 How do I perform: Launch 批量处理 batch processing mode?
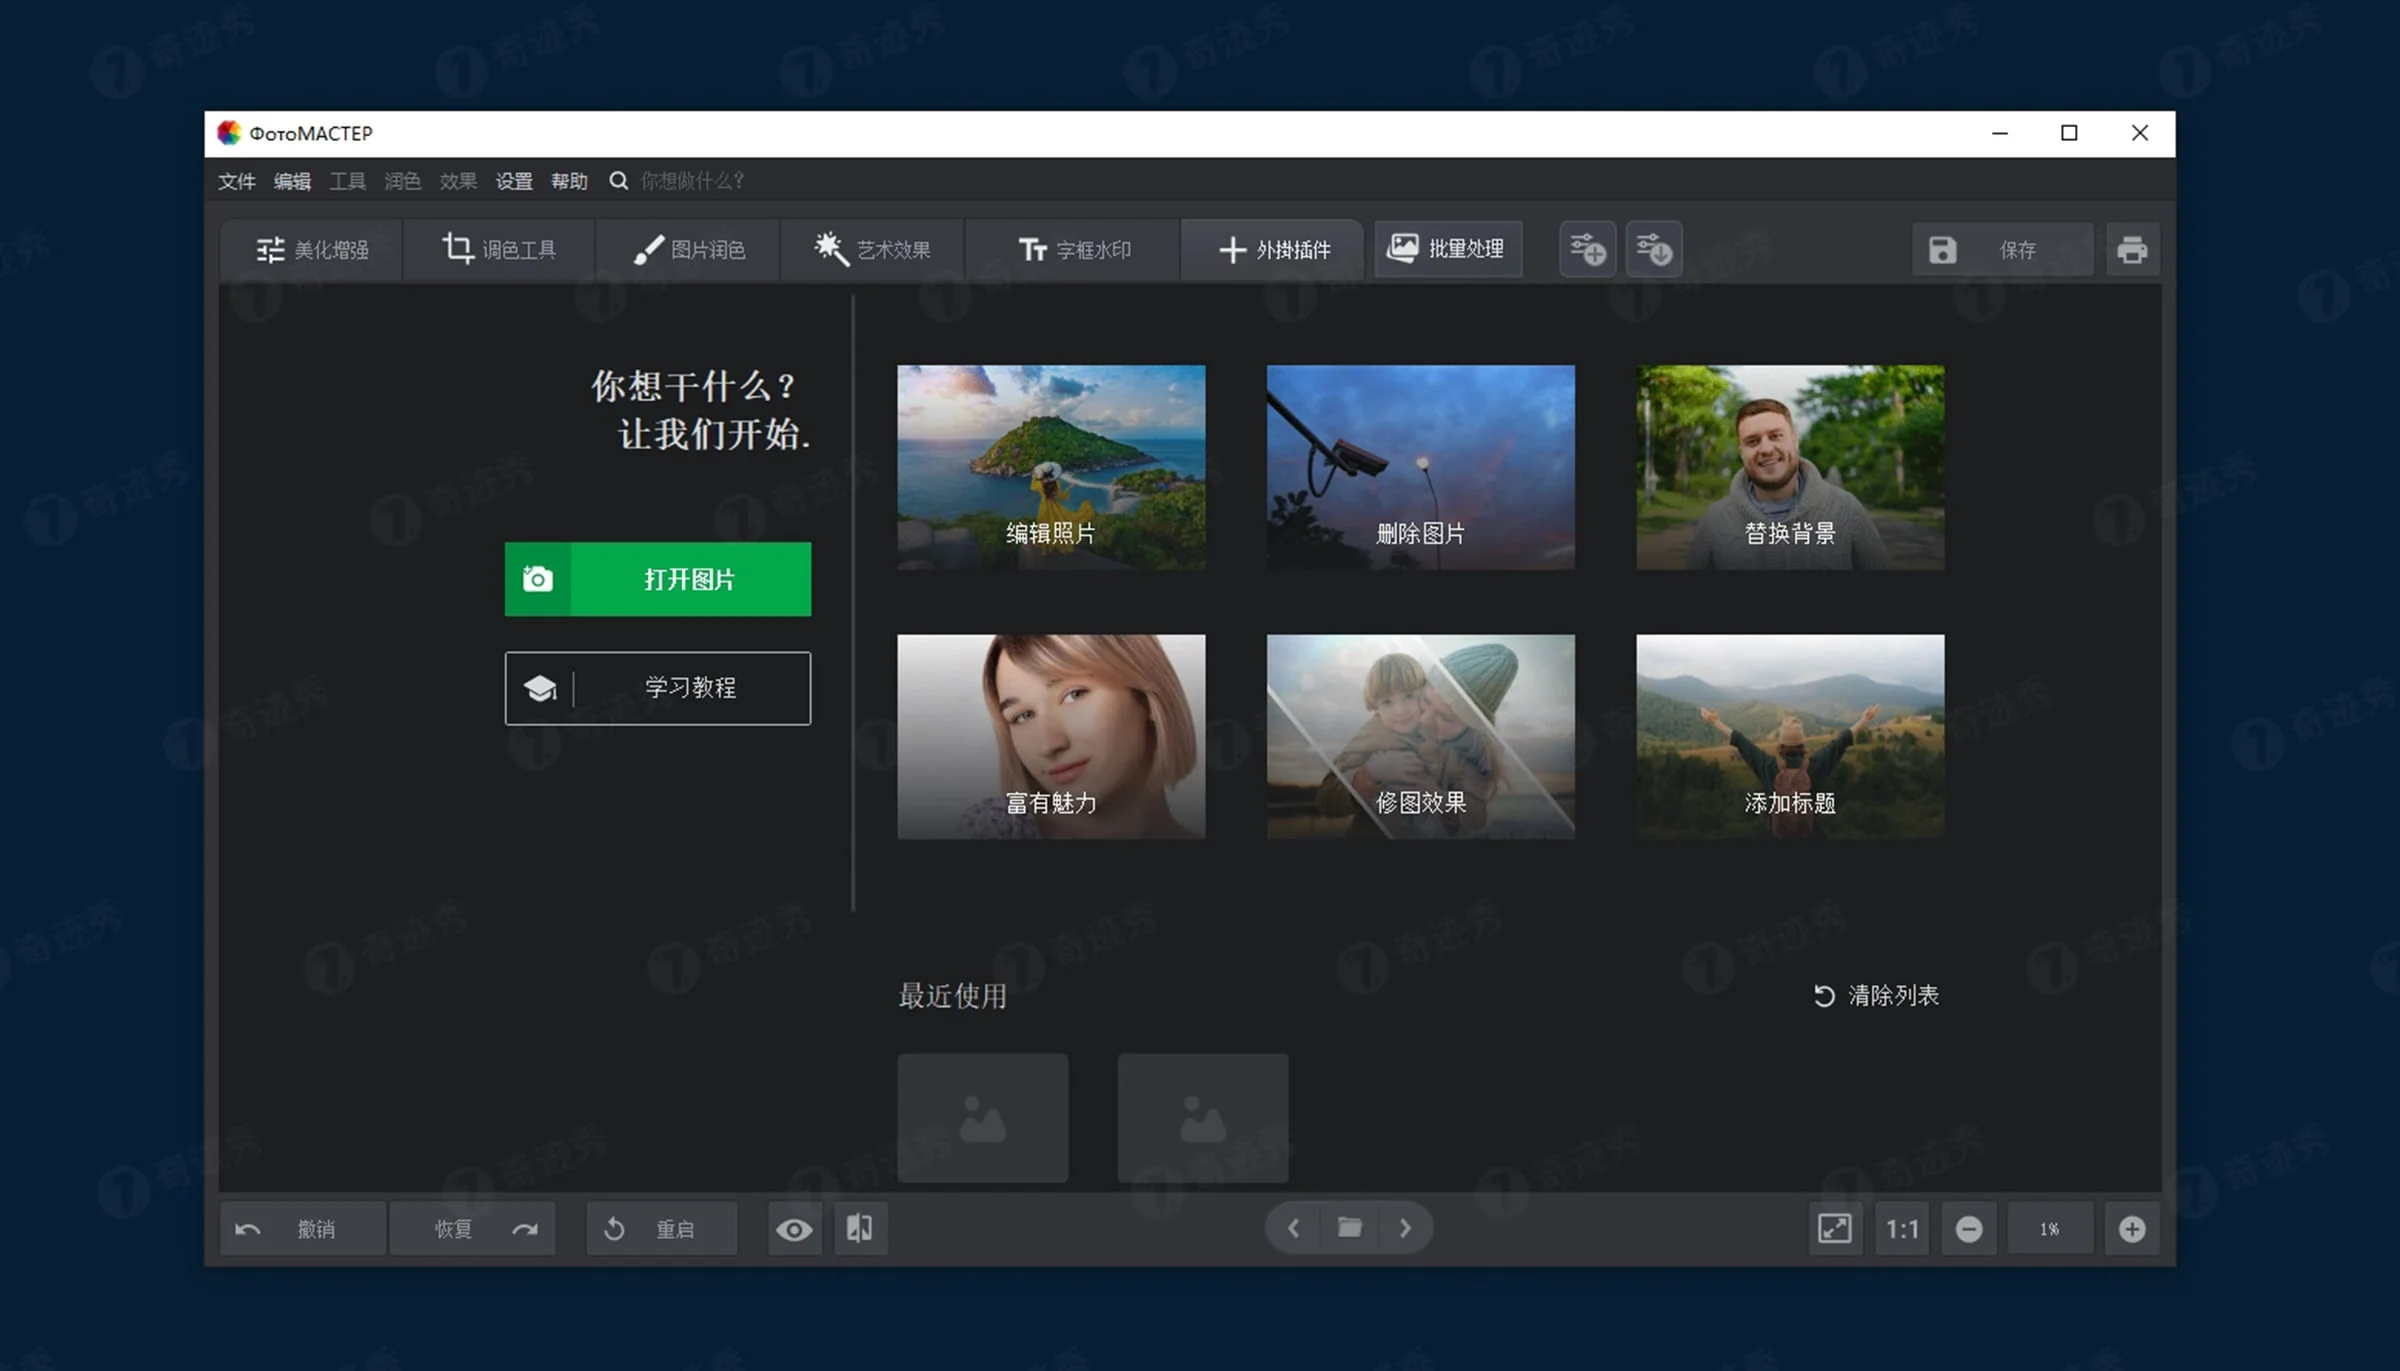tap(1447, 249)
